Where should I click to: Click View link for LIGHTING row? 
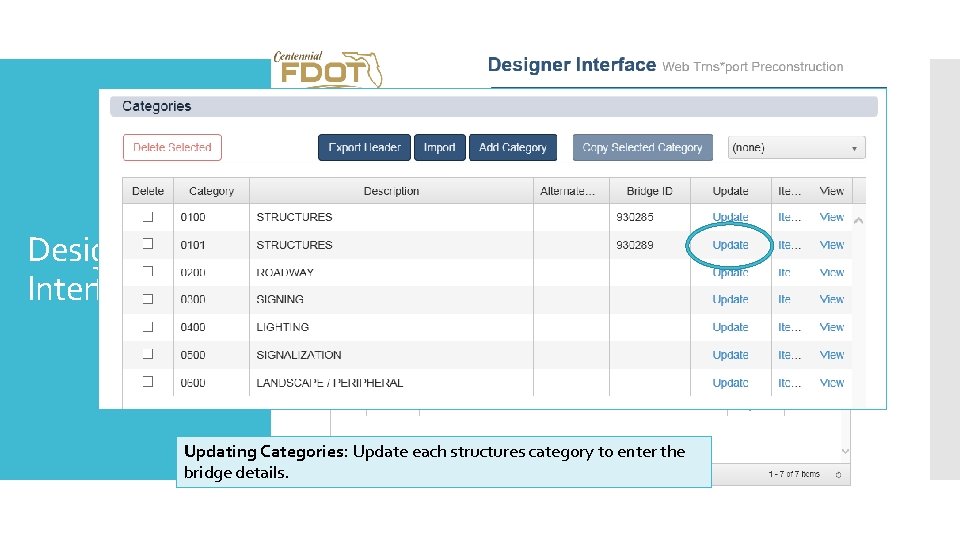pos(831,327)
